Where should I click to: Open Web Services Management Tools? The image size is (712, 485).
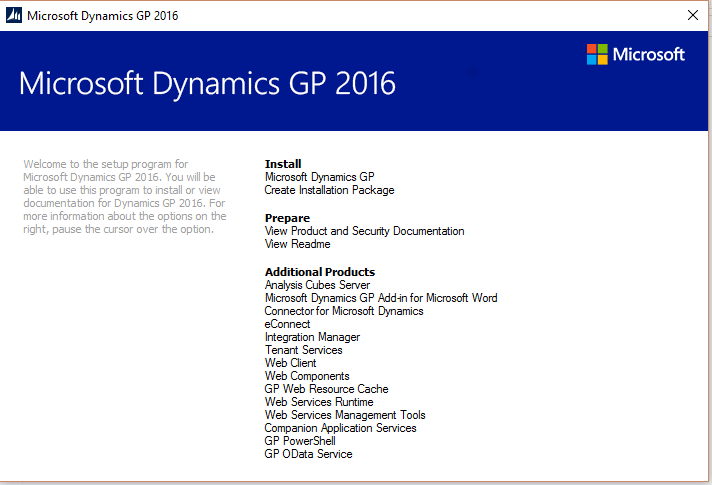point(345,415)
